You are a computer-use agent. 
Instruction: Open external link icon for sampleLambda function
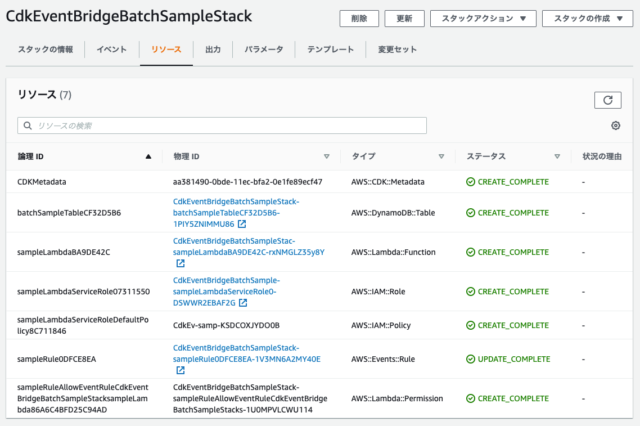coord(180,264)
